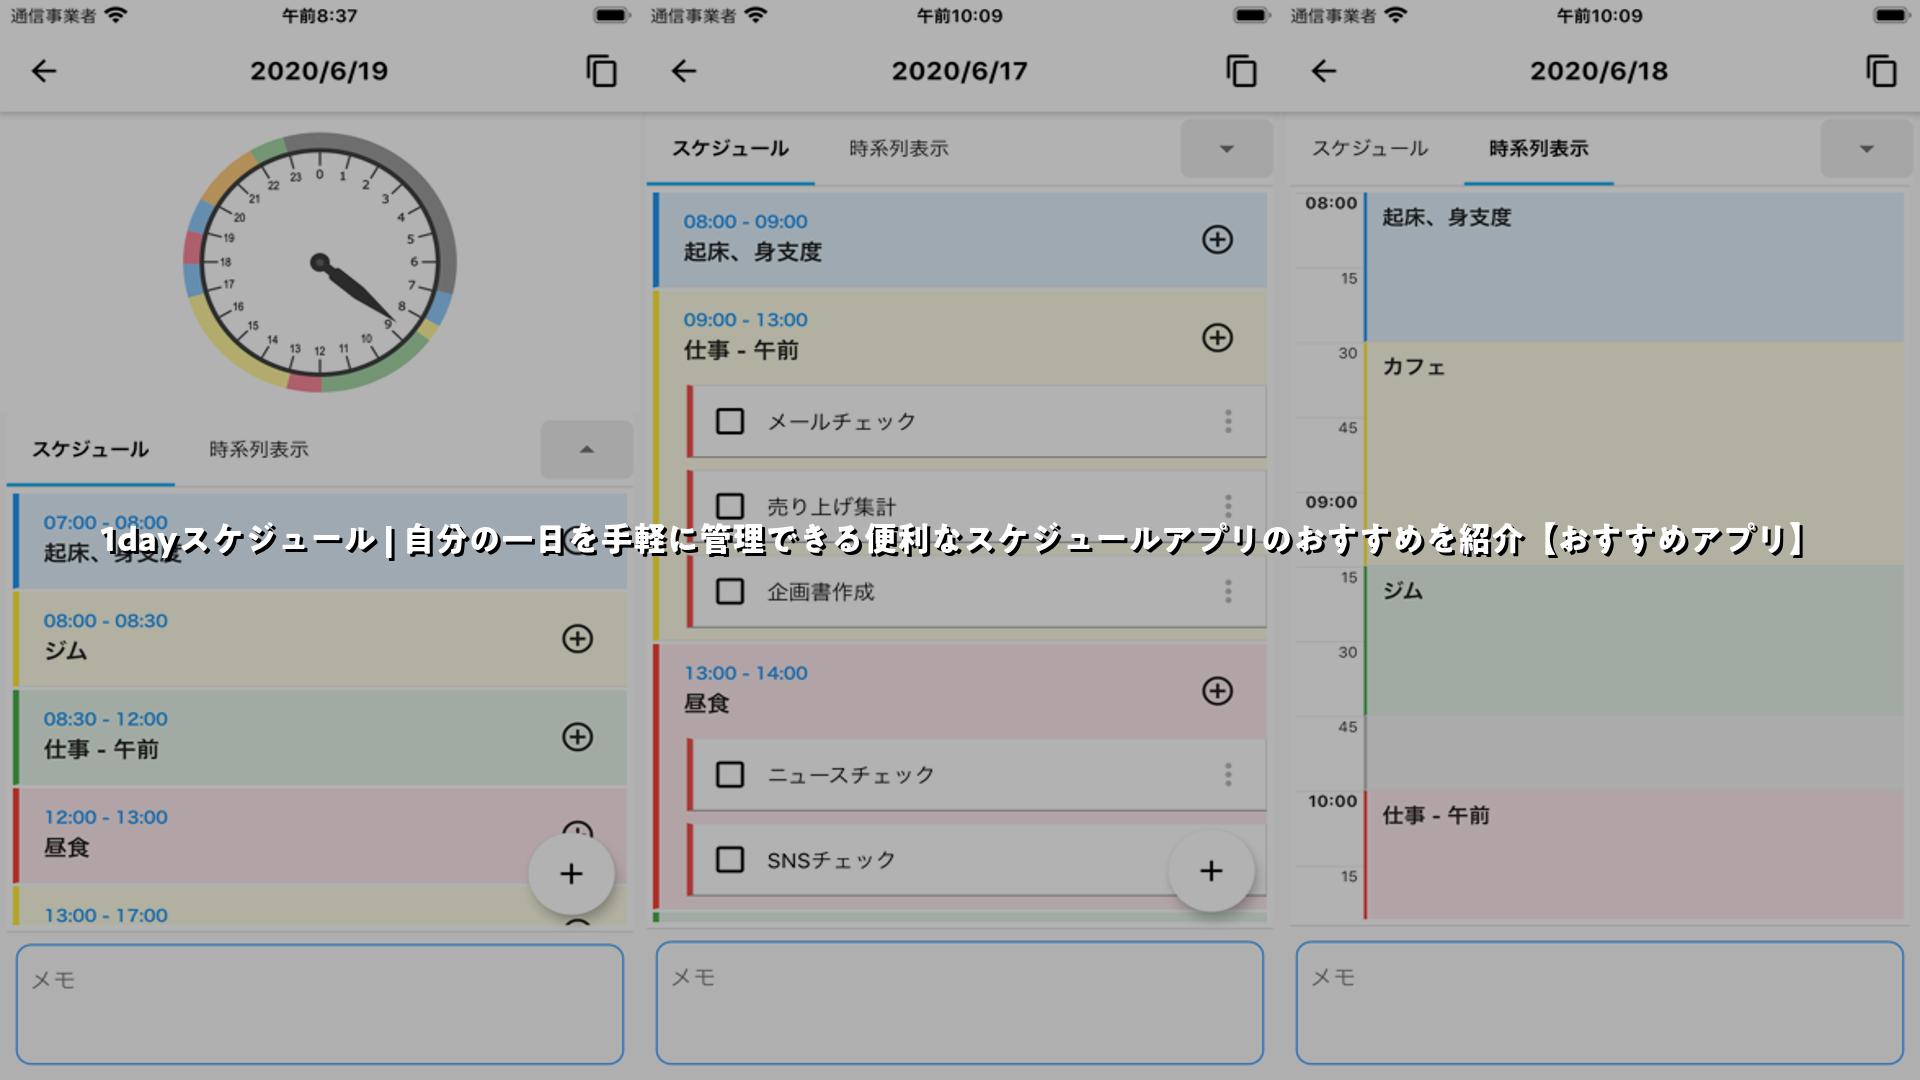Focus メモ field on 2020/6/18 screen
The image size is (1920, 1080).
click(x=1600, y=1003)
